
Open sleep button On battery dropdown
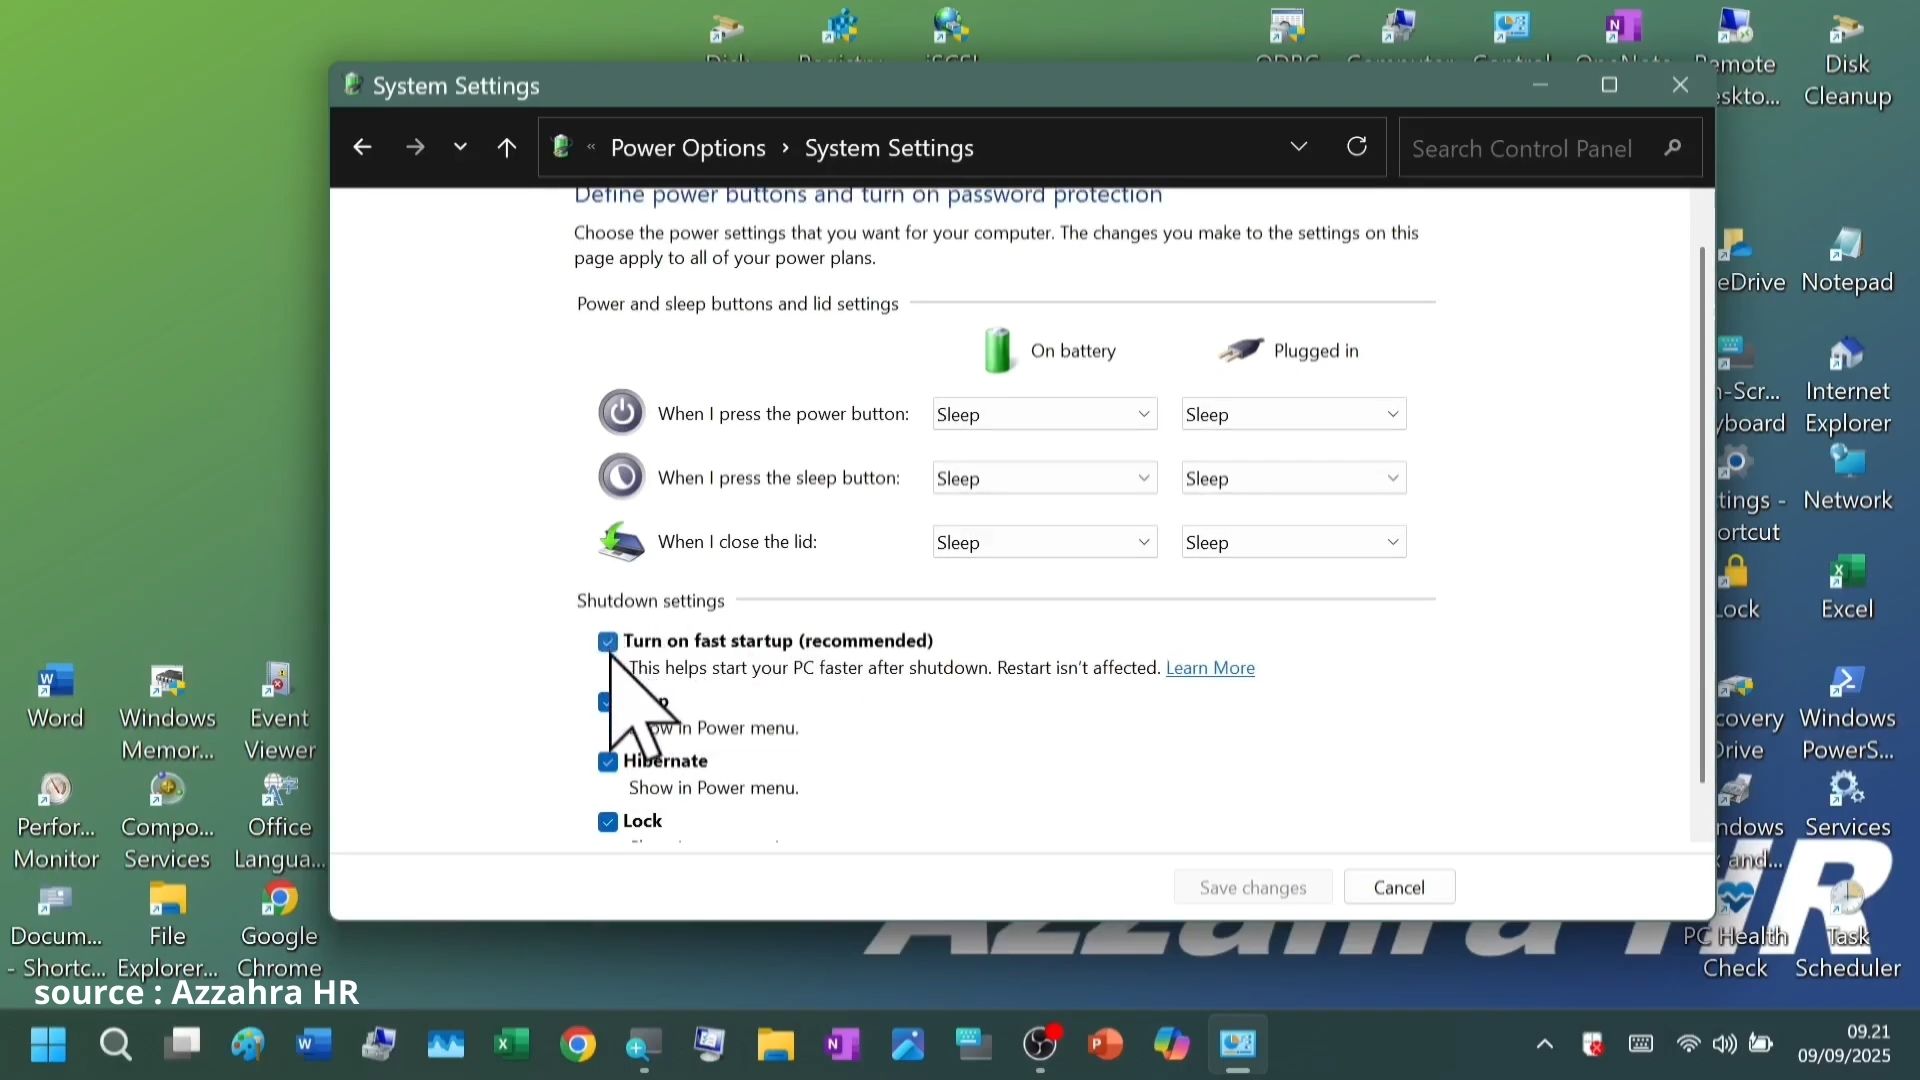tap(1045, 478)
